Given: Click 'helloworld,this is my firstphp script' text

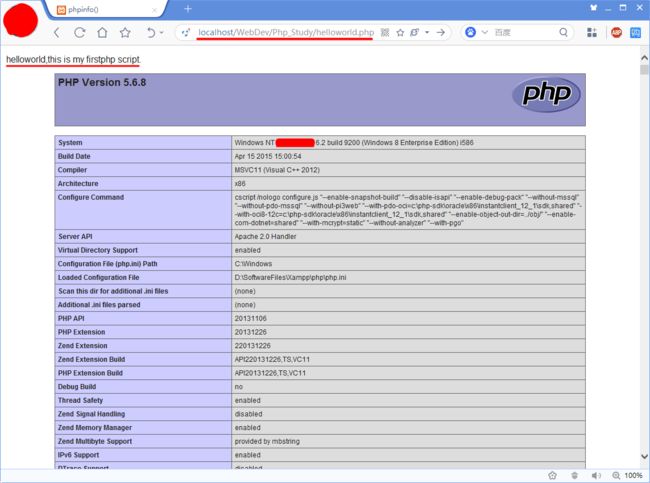Looking at the screenshot, I should tap(73, 59).
